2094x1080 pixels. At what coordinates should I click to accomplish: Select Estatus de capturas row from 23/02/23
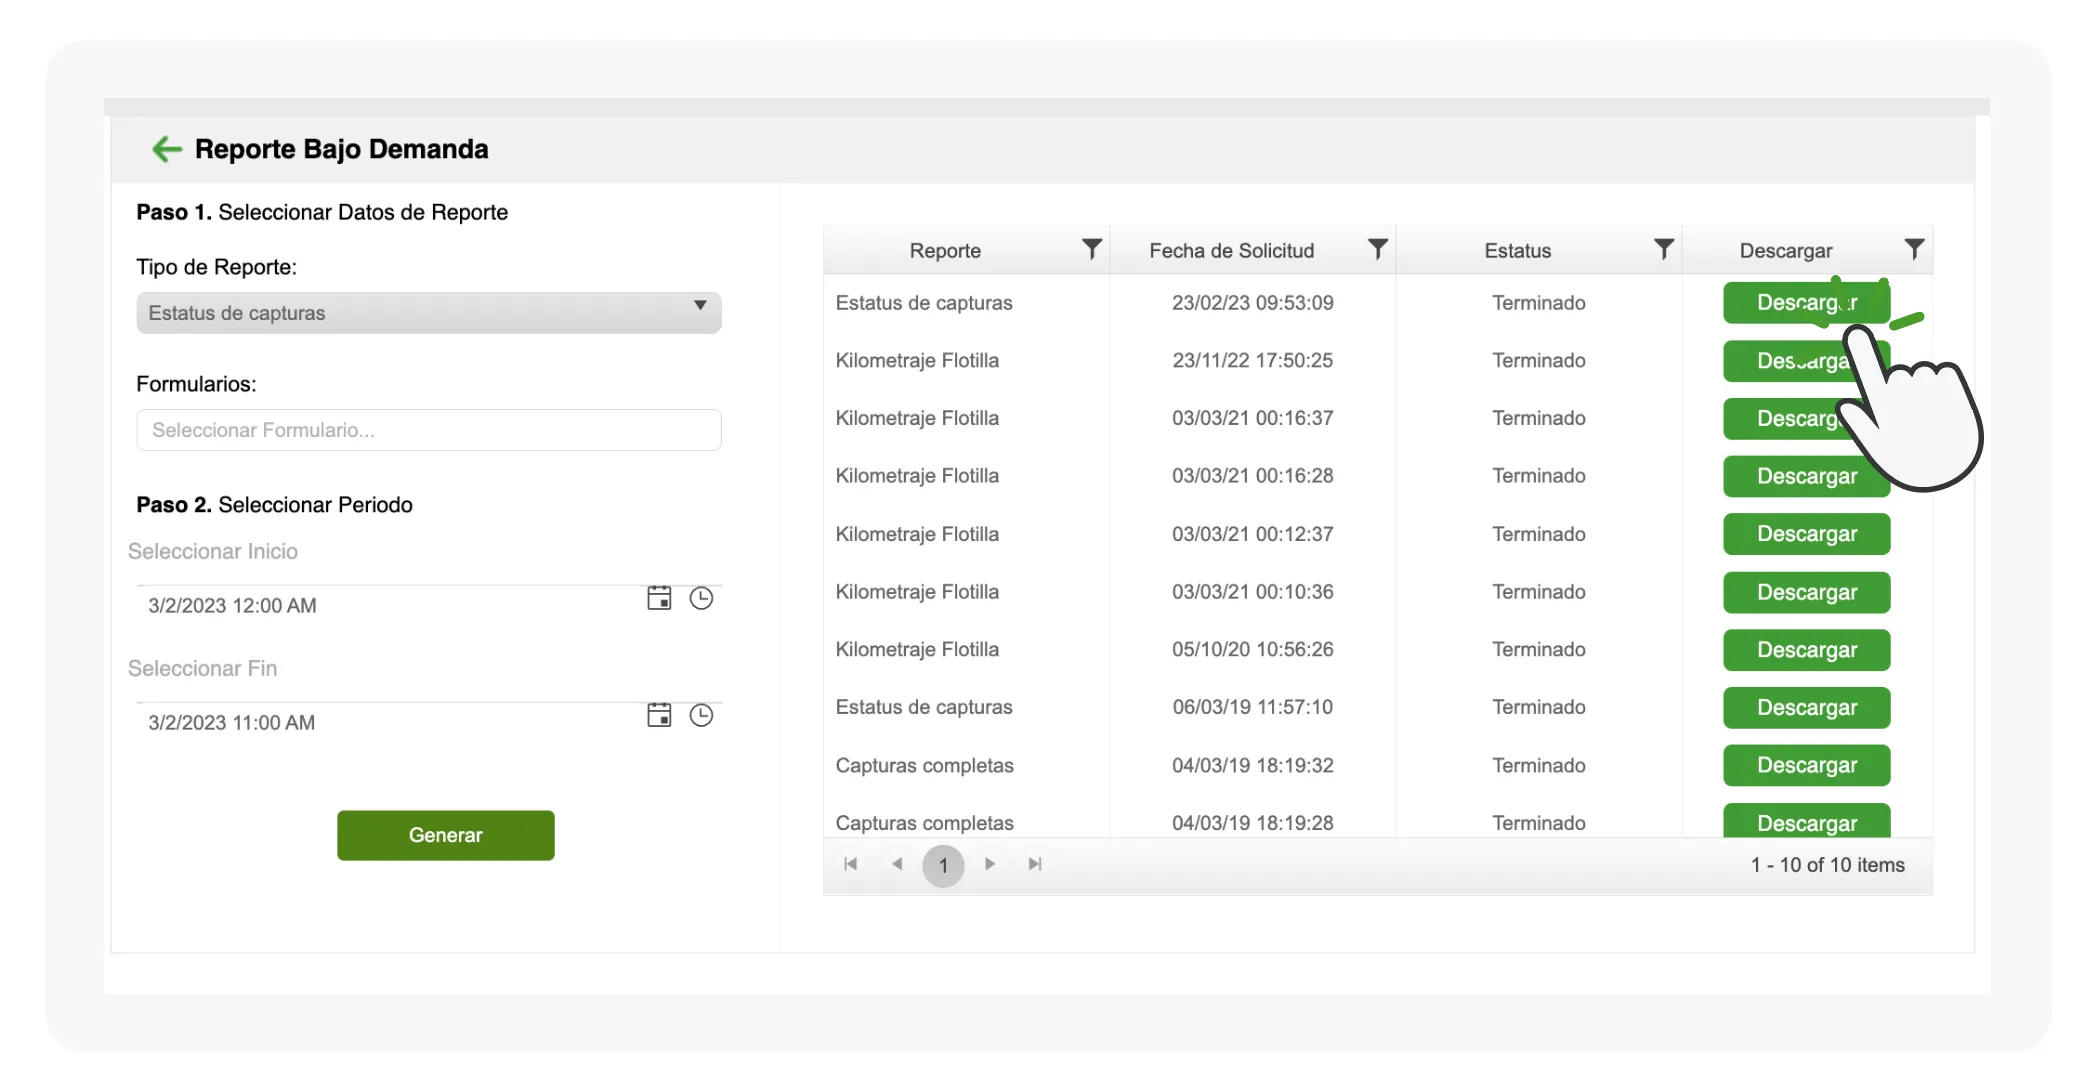tap(924, 303)
